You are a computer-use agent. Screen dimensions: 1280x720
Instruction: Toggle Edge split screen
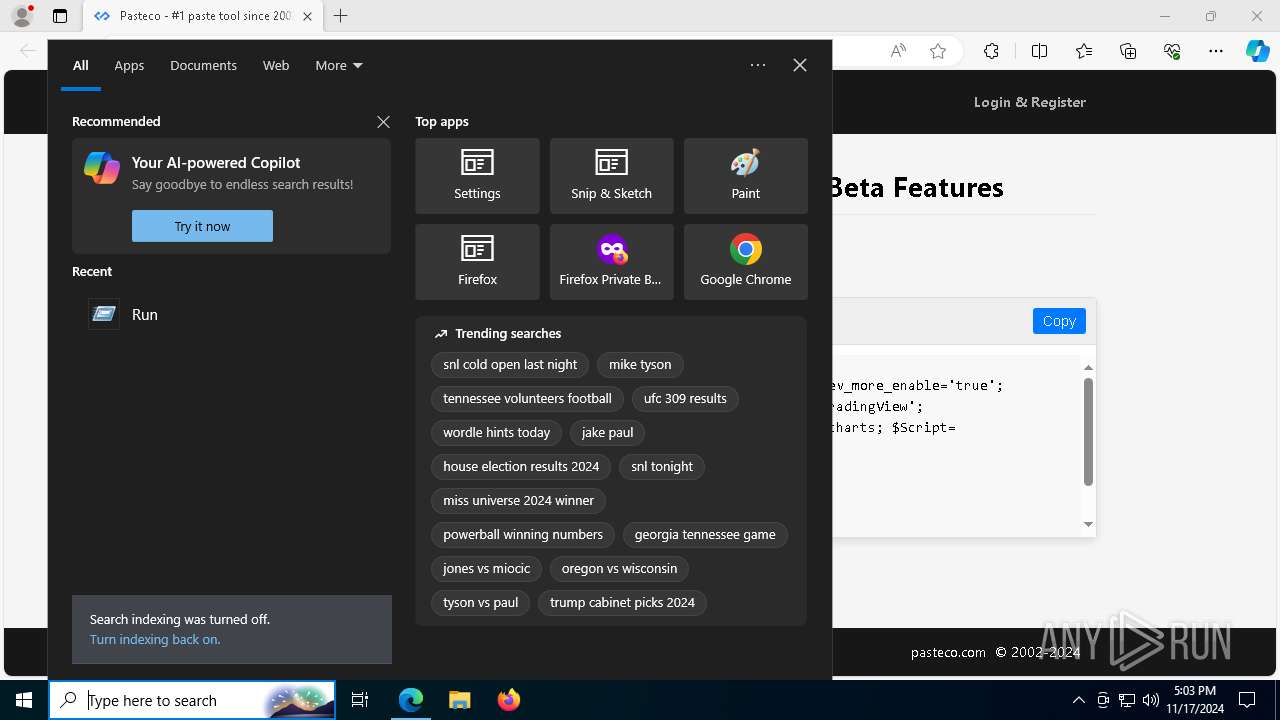(x=1039, y=51)
